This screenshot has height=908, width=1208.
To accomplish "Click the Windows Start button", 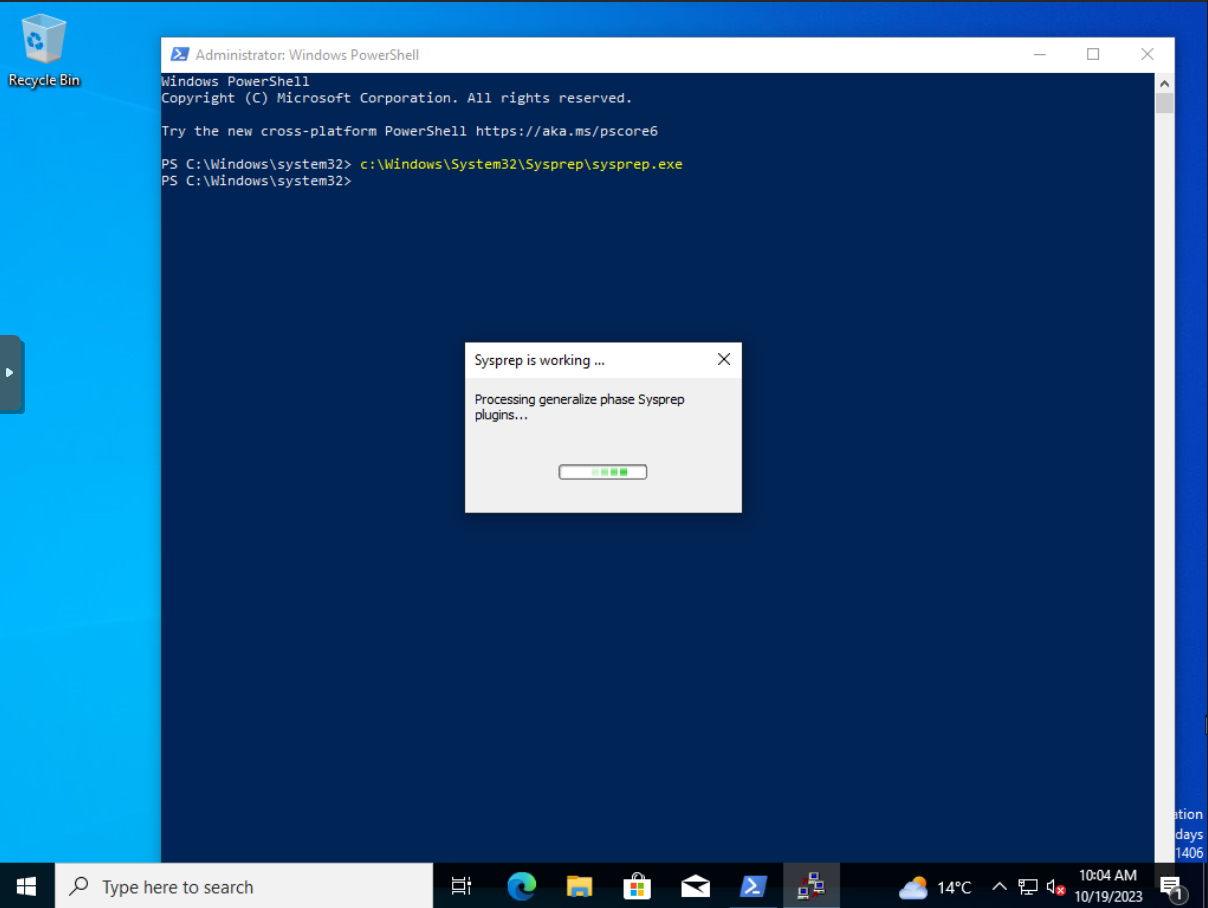I will click(x=27, y=886).
